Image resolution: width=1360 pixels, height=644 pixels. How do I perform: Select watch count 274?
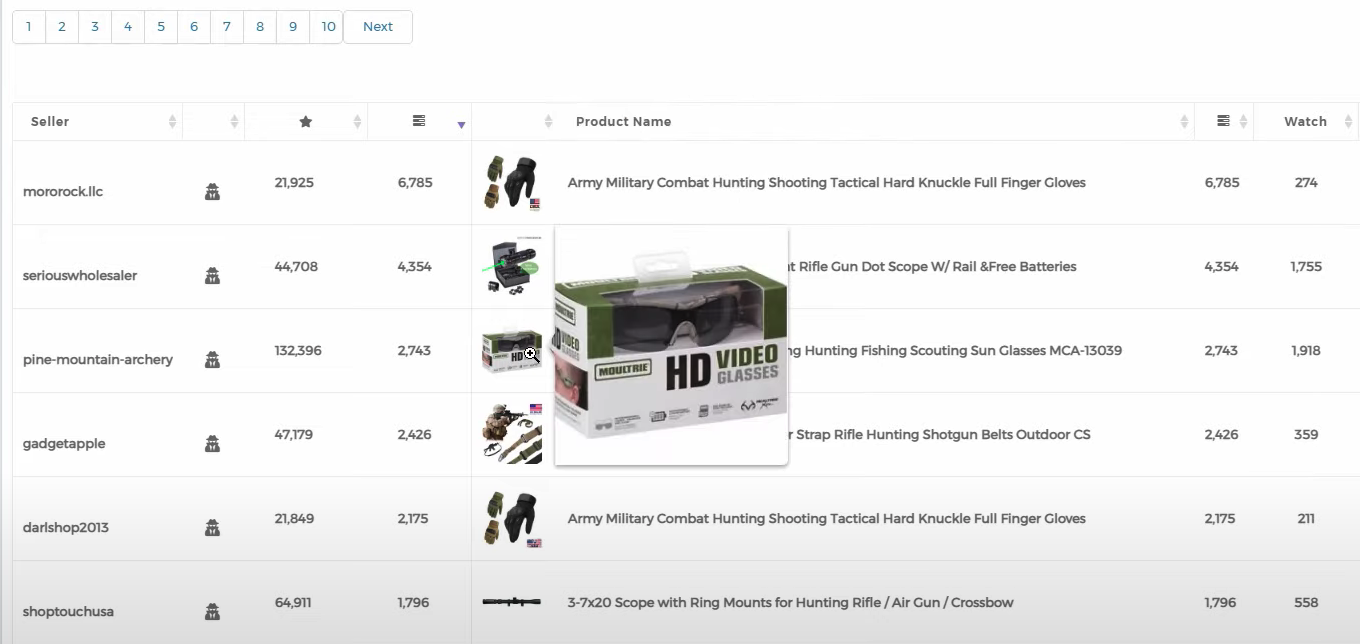pos(1306,183)
